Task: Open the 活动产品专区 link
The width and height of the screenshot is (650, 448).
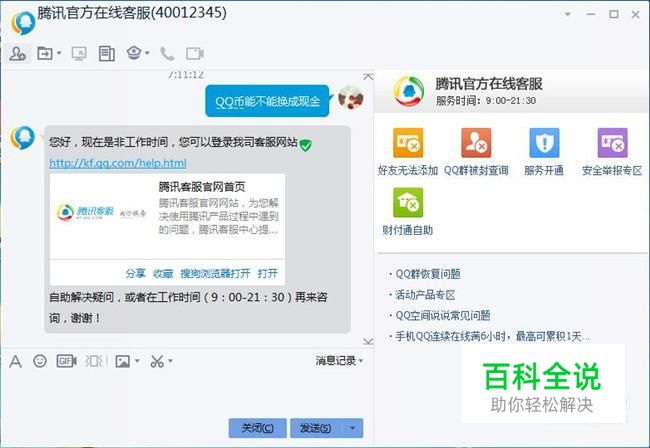Action: pos(425,295)
